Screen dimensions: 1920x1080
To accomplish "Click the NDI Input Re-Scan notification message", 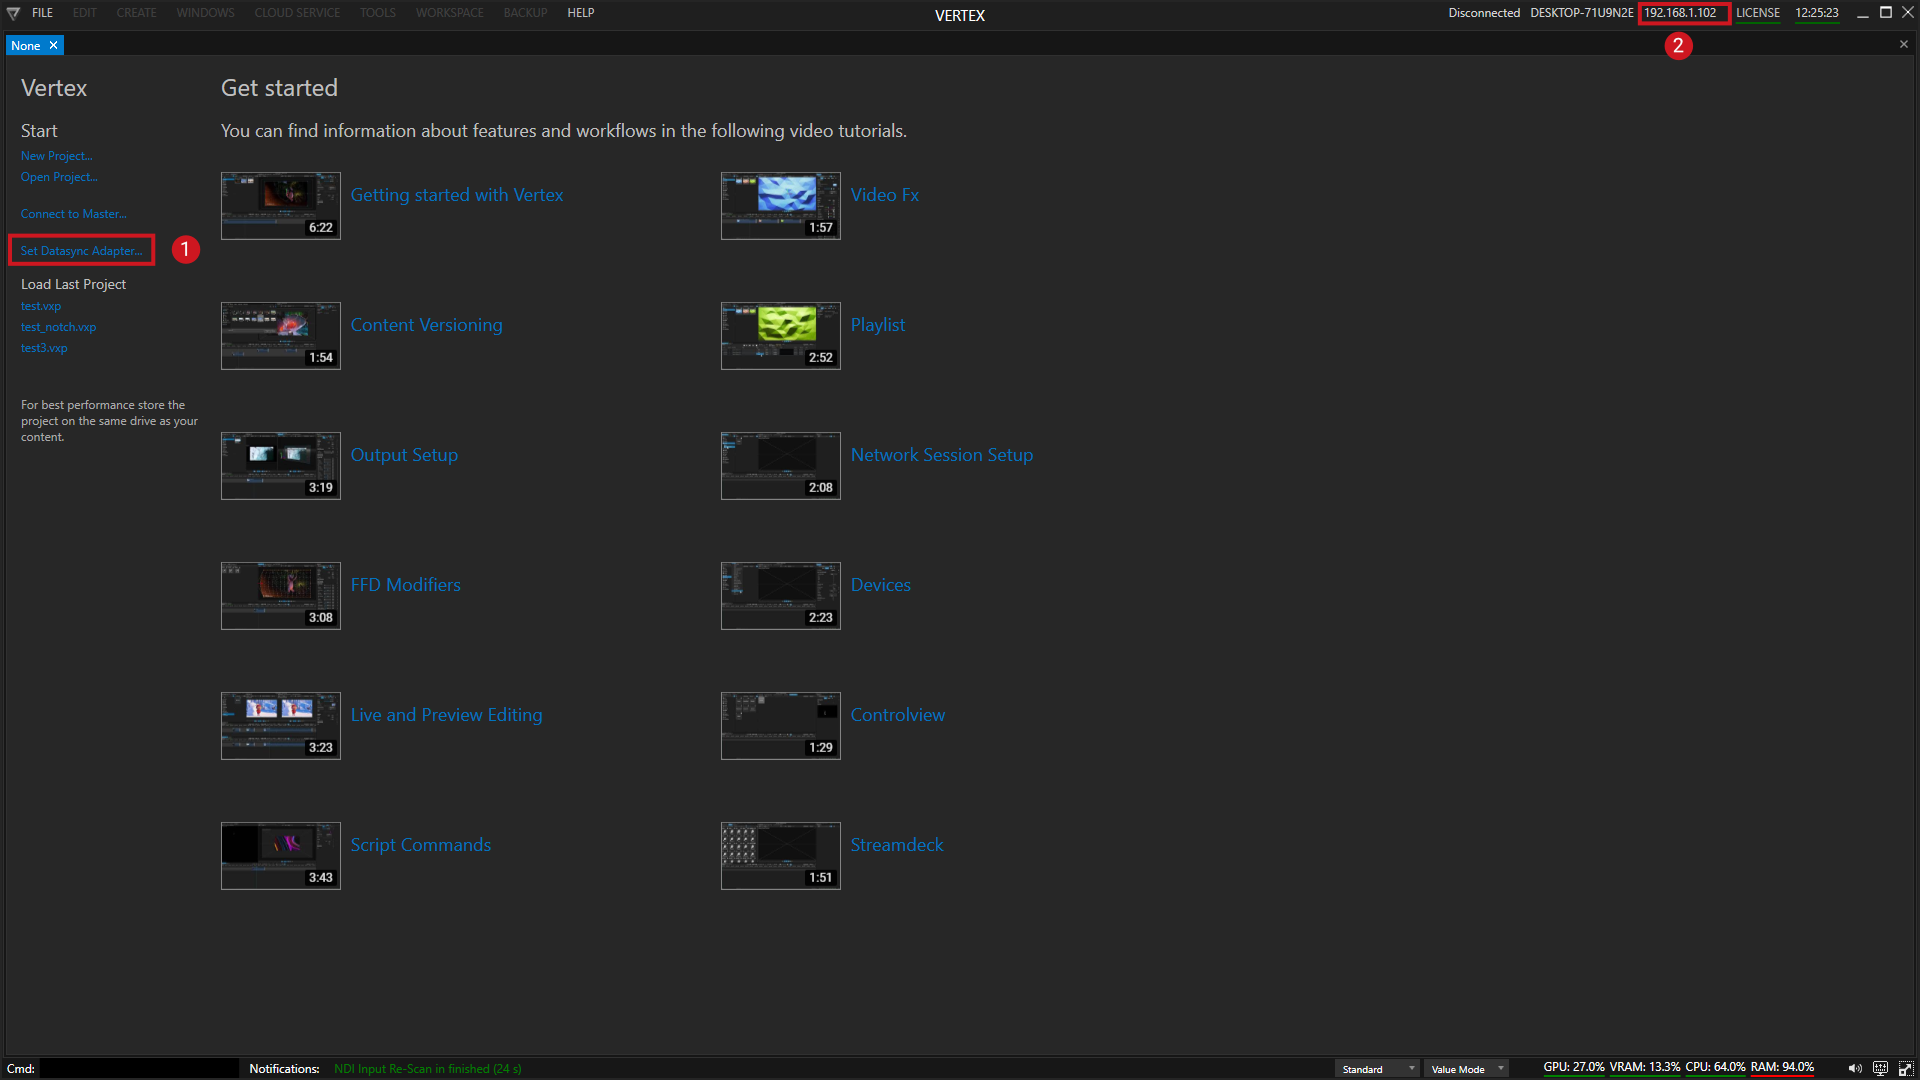I will (427, 1069).
